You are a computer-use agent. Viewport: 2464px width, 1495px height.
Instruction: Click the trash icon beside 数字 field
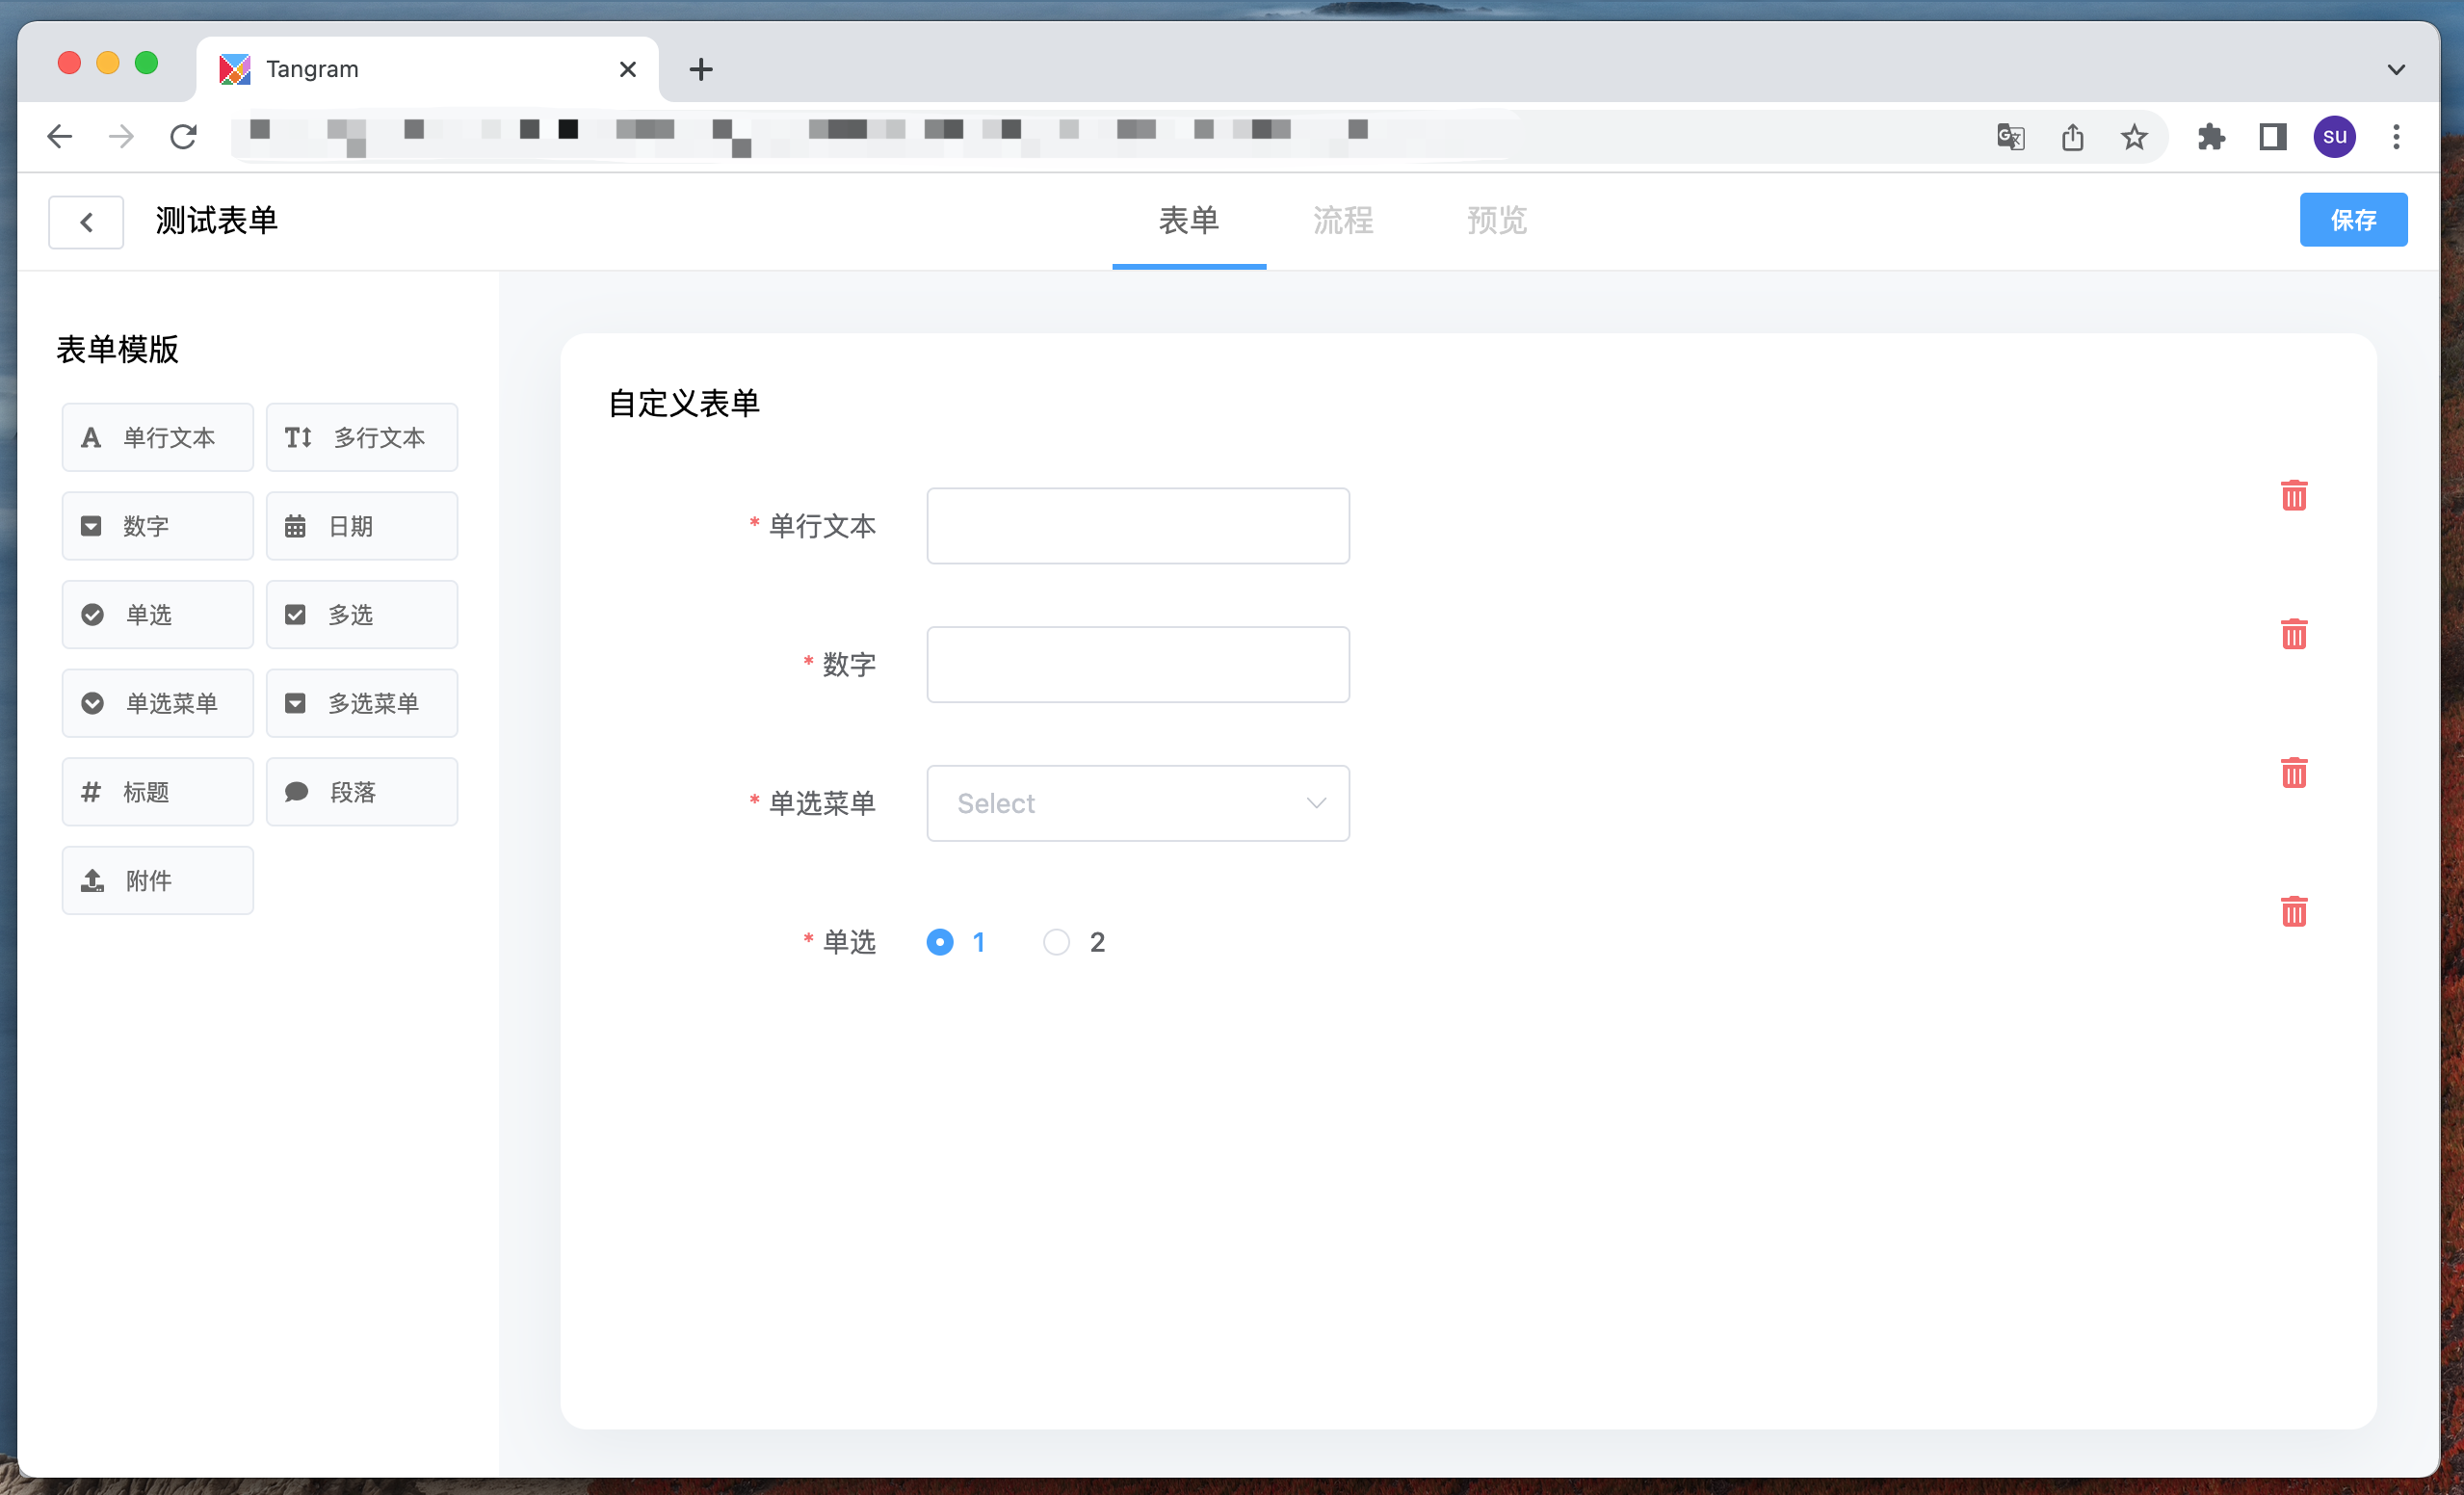[2293, 634]
